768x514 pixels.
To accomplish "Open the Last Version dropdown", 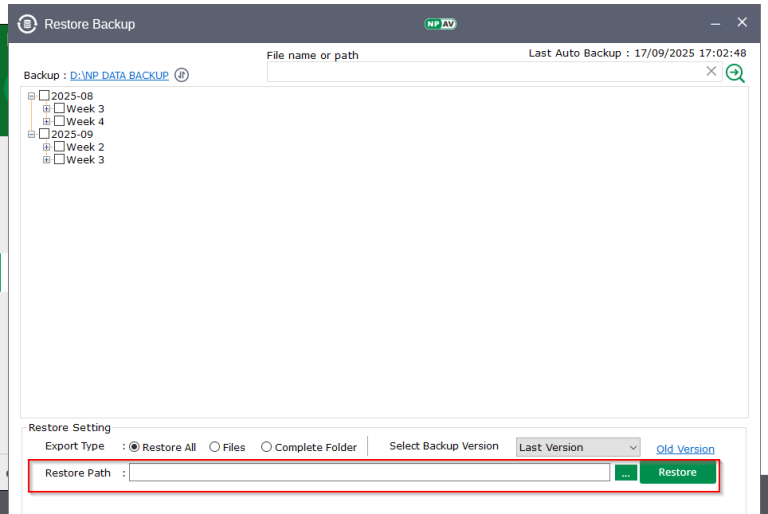I will (x=578, y=447).
